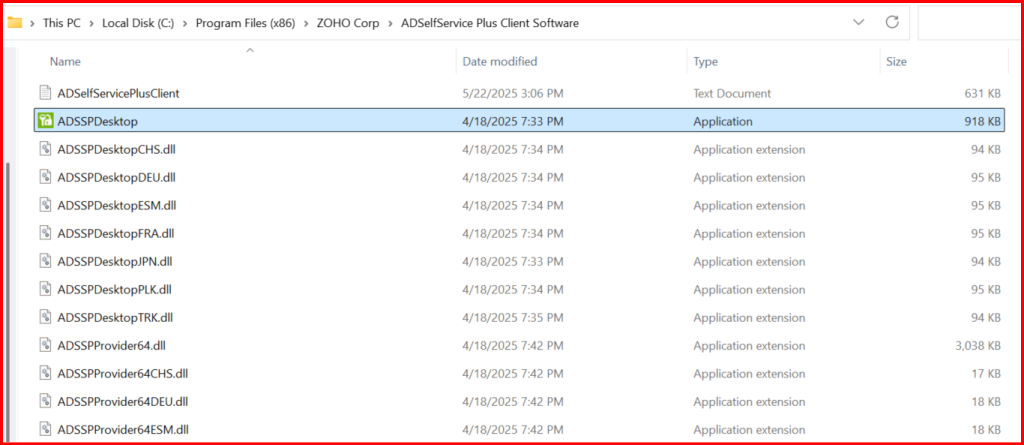1024x445 pixels.
Task: Click the left navigation pane scrollbar
Action: coord(9,300)
